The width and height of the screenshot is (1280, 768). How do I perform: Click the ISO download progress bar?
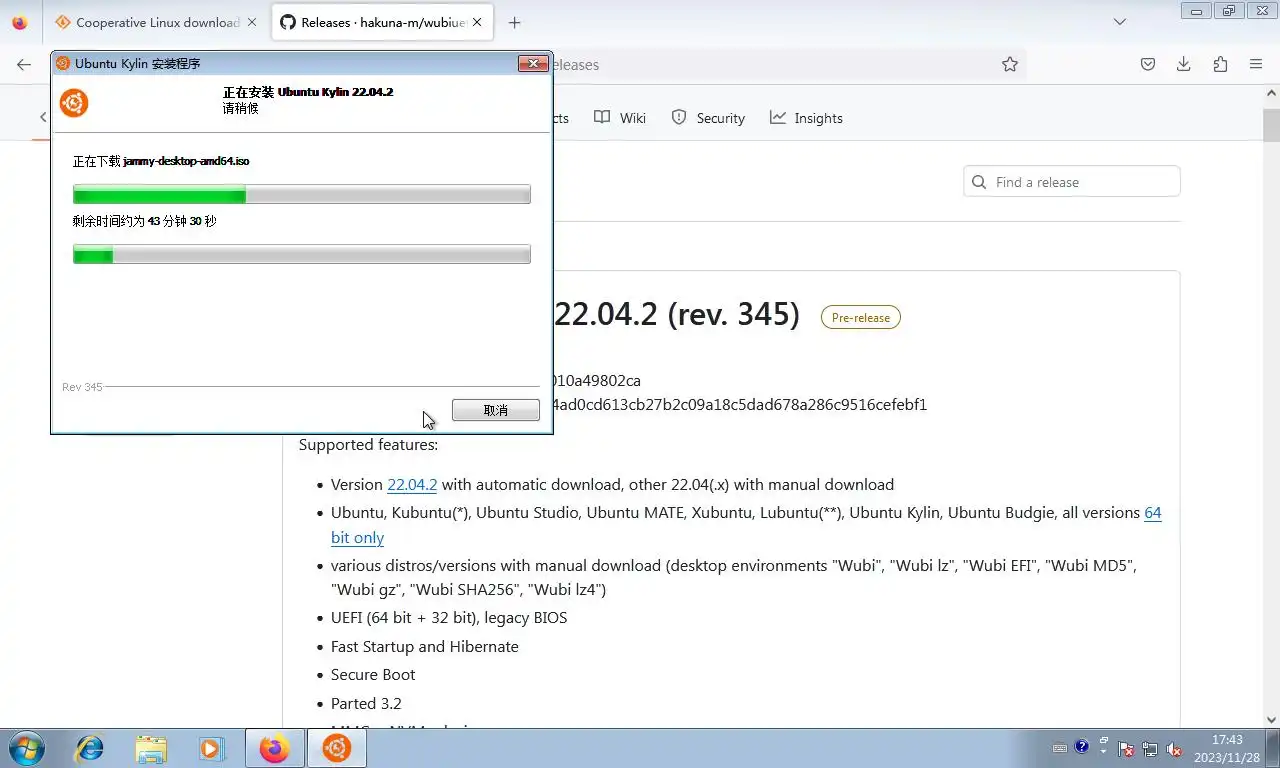[x=302, y=195]
